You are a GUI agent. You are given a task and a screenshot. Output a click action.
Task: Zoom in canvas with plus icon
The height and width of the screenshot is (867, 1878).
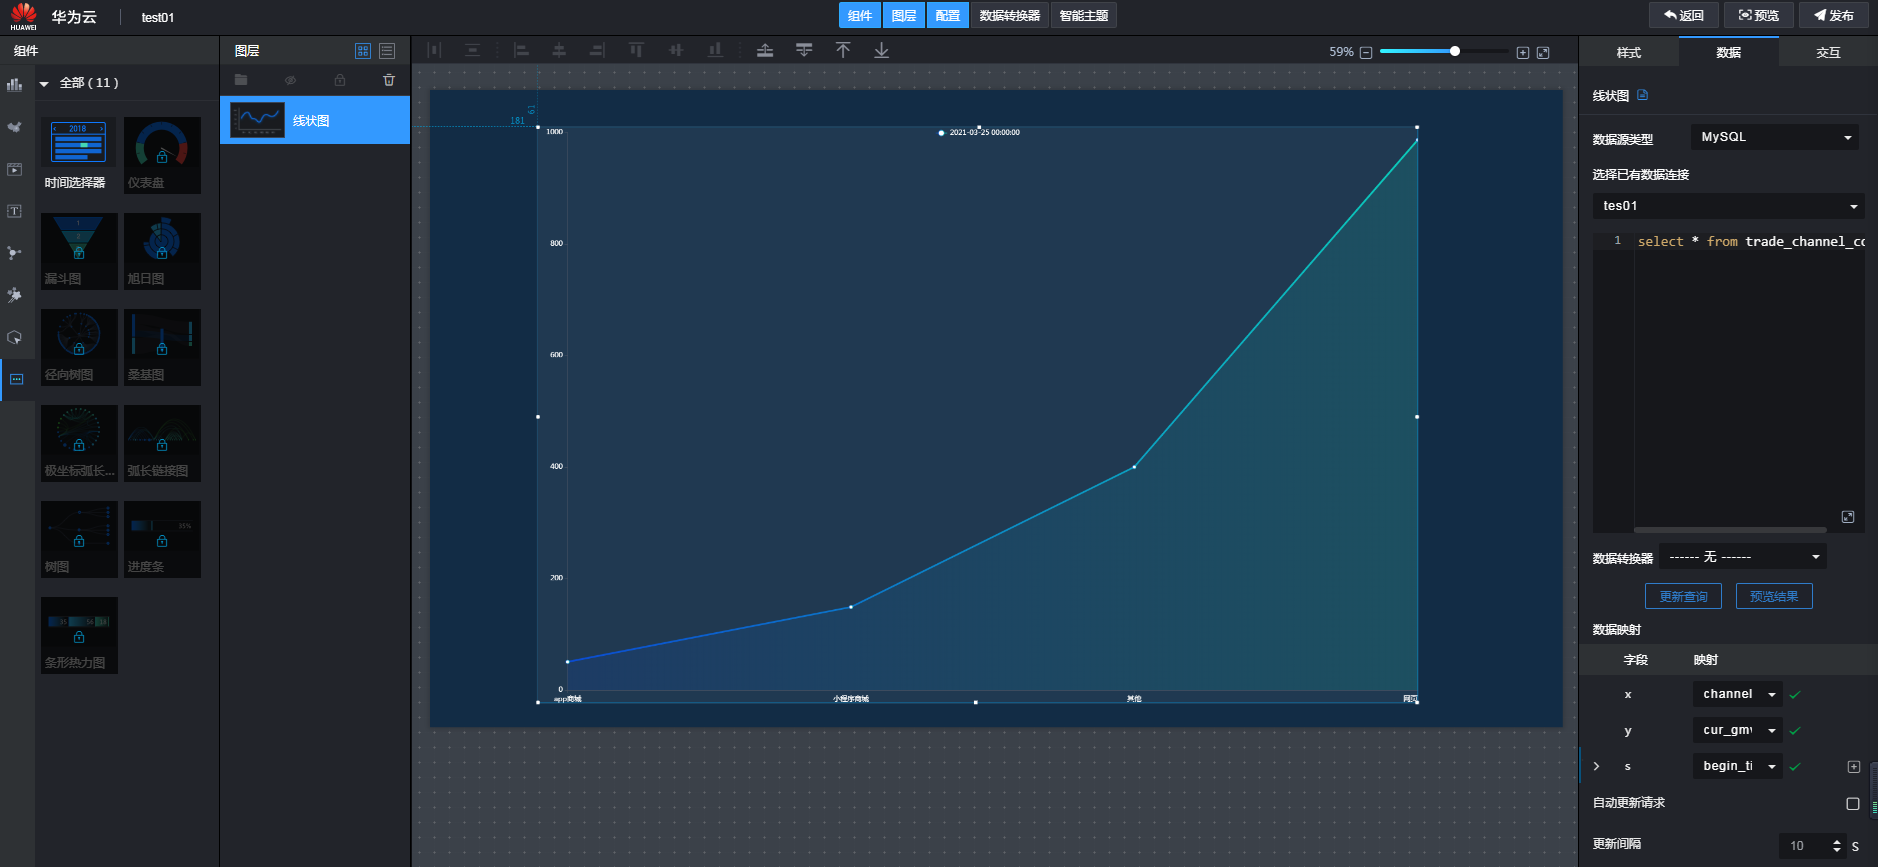(x=1523, y=52)
